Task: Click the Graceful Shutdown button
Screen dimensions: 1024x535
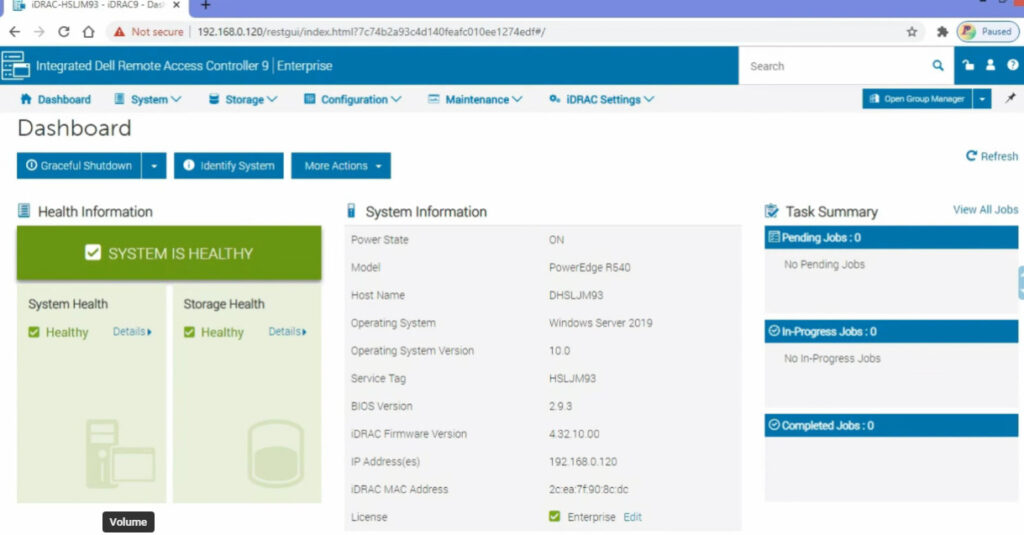Action: [x=79, y=166]
